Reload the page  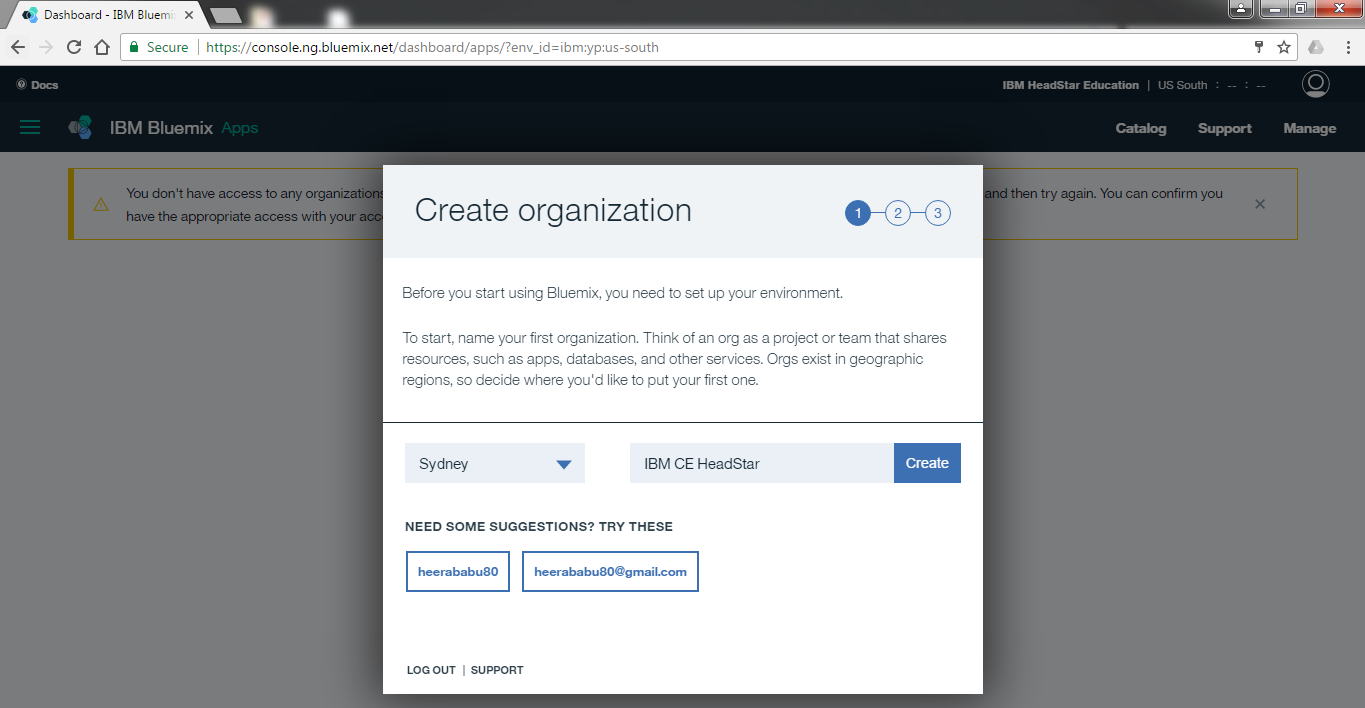[74, 47]
